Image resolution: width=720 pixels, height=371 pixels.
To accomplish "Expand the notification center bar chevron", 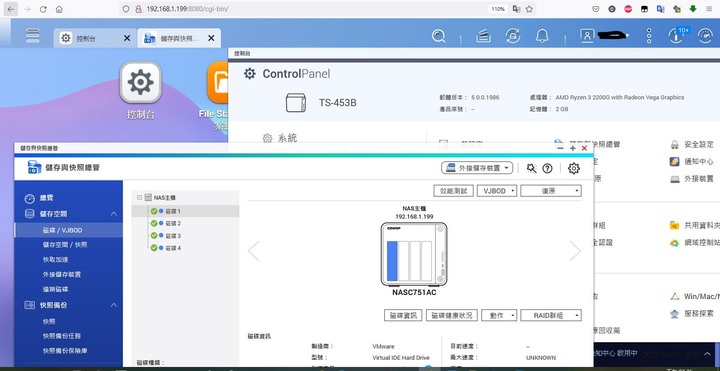I will click(708, 354).
